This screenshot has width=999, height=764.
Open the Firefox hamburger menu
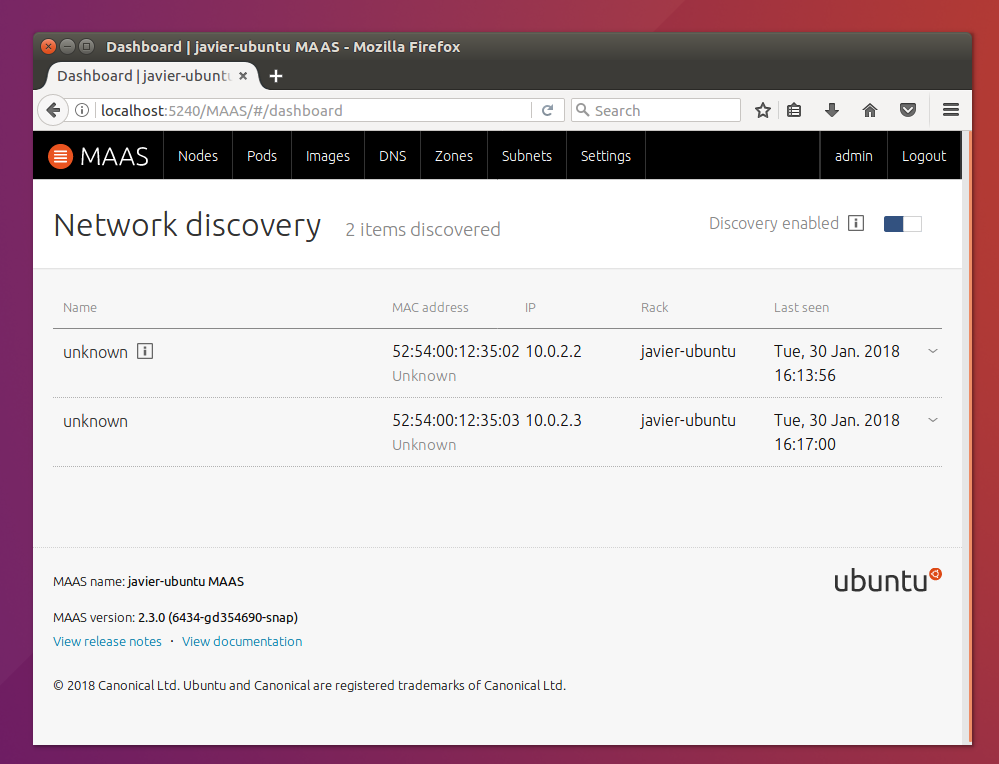tap(951, 110)
